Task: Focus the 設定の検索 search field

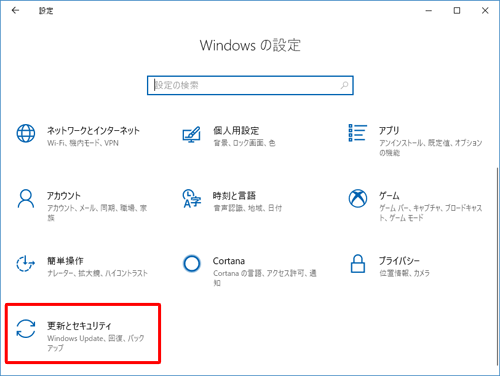Action: point(250,85)
